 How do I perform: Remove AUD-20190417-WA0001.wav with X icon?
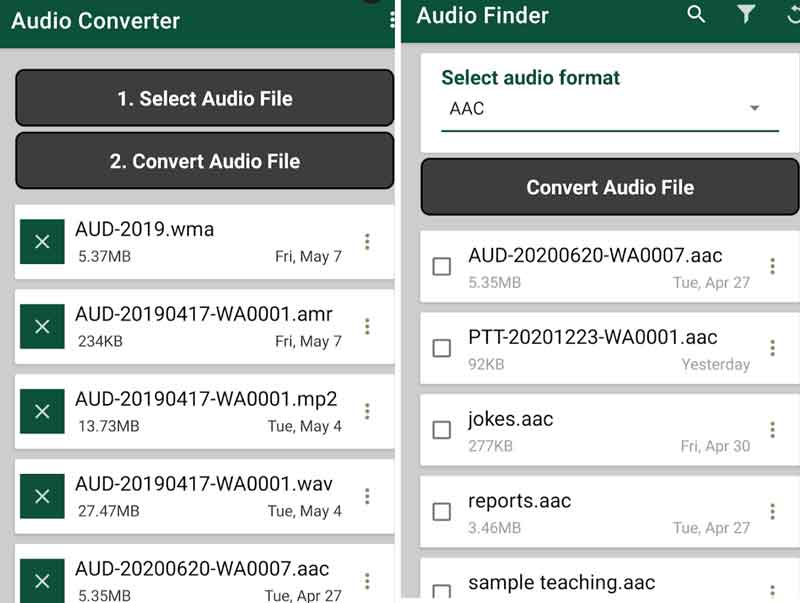point(42,496)
